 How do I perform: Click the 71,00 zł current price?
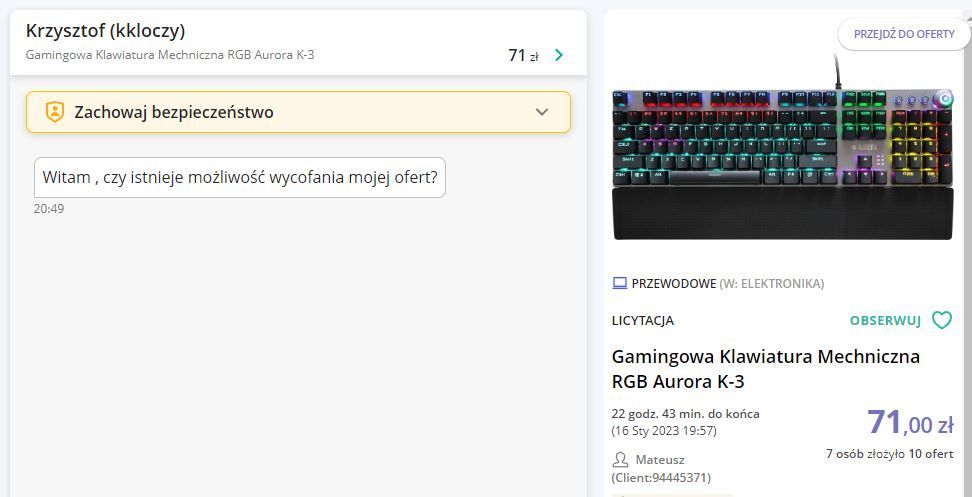(910, 423)
